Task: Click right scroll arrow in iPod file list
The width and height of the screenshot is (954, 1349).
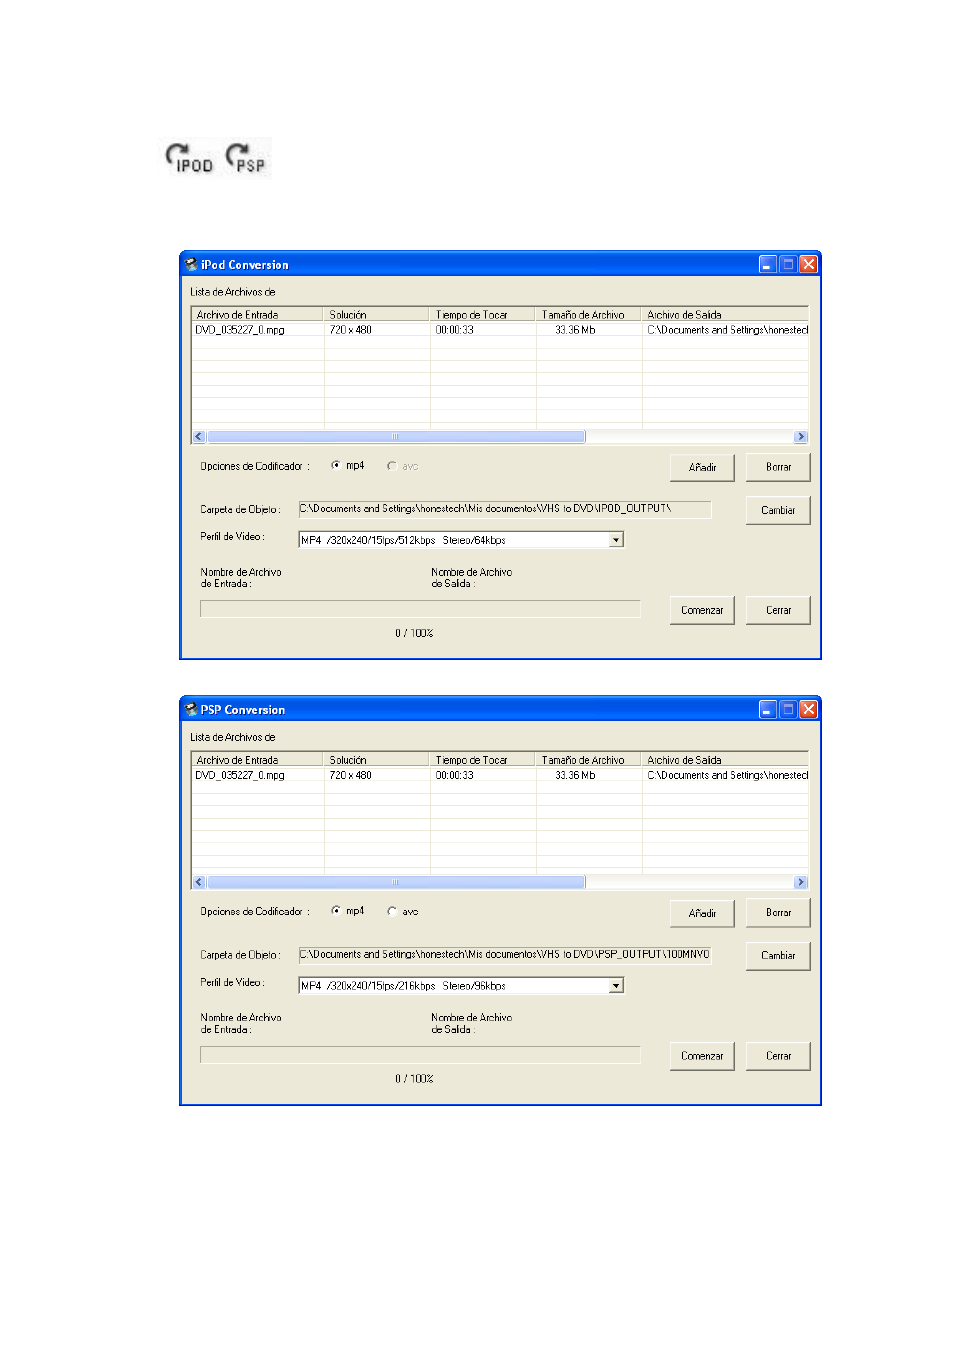Action: click(x=800, y=437)
